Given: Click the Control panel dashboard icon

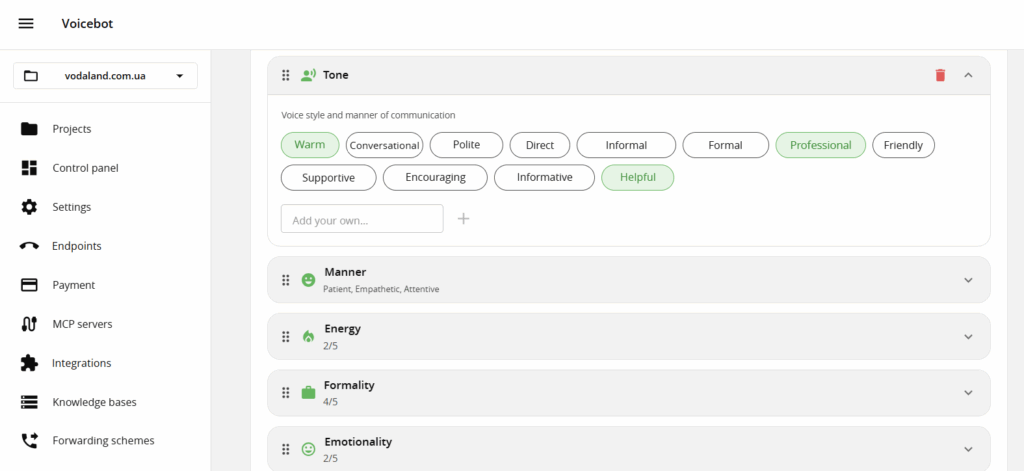Looking at the screenshot, I should point(29,168).
